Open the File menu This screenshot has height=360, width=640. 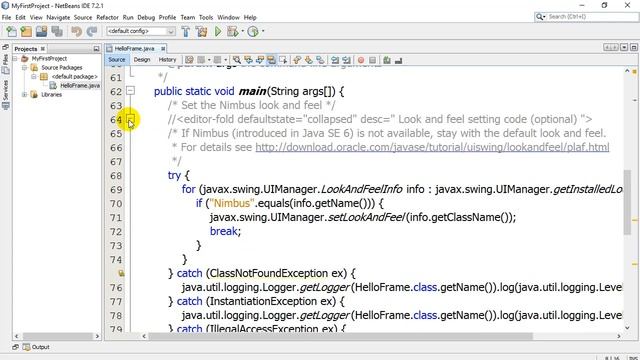click(6, 18)
